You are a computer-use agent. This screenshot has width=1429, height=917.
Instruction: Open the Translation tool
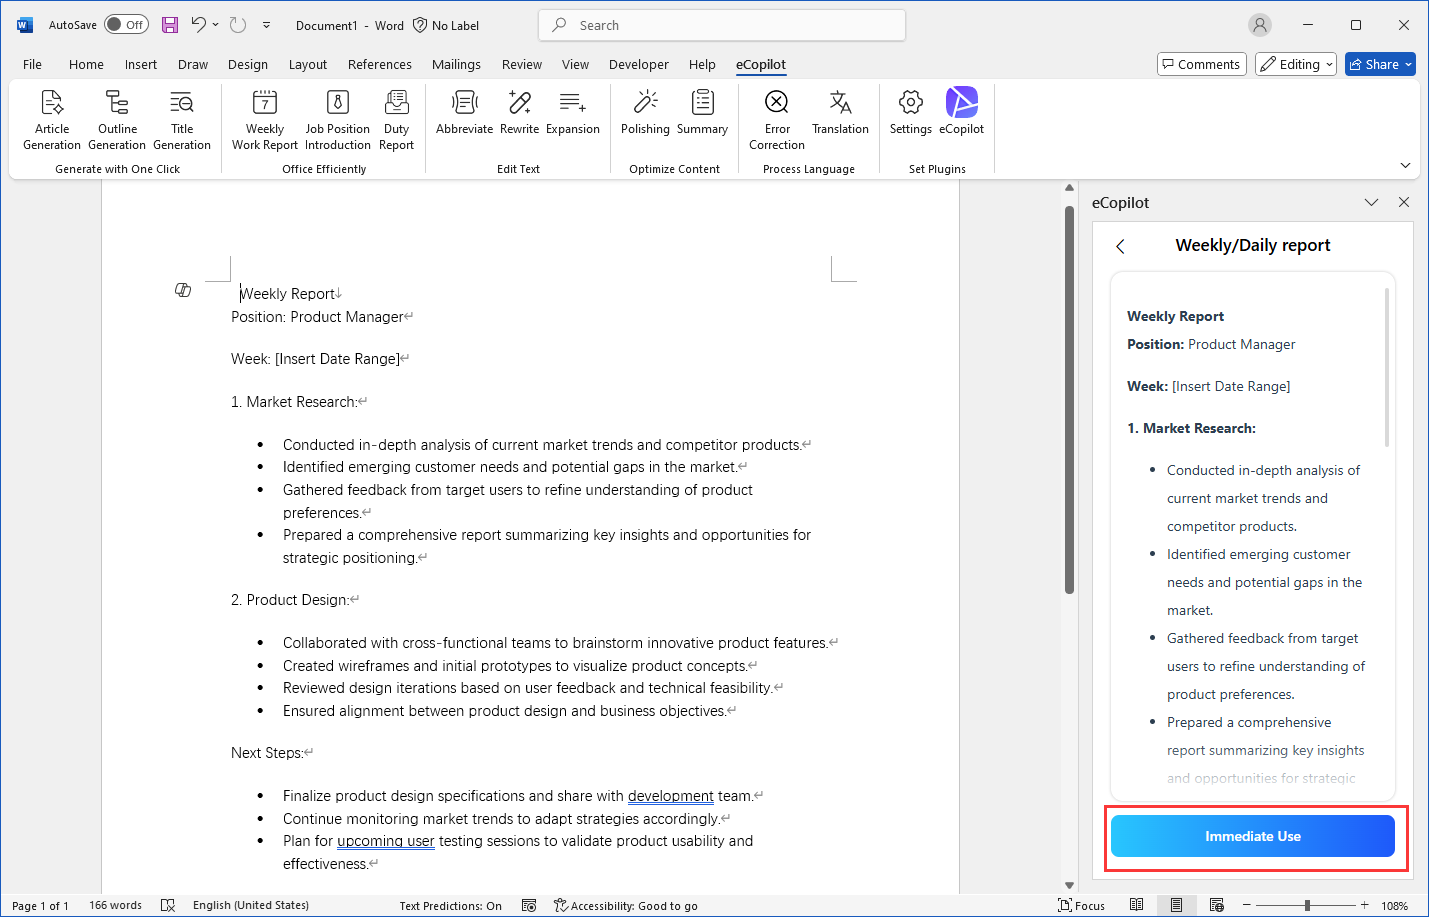[839, 112]
